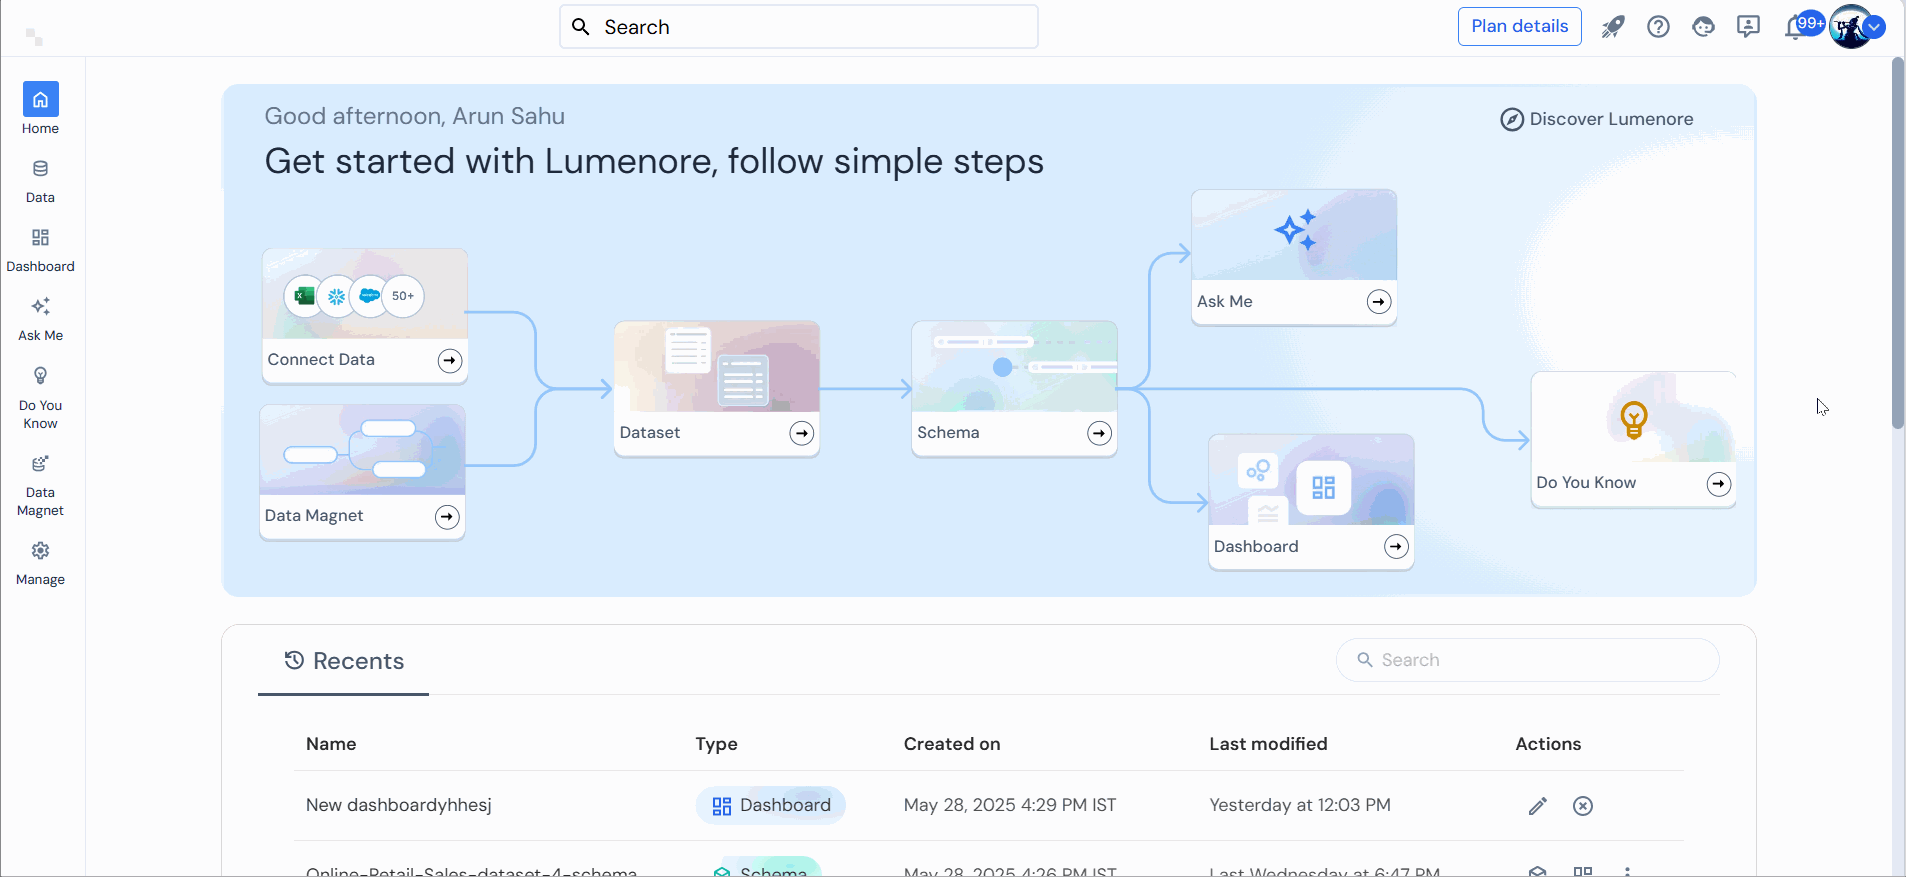Open the Discover Lumenore link
Viewport: 1906px width, 877px height.
pos(1597,119)
